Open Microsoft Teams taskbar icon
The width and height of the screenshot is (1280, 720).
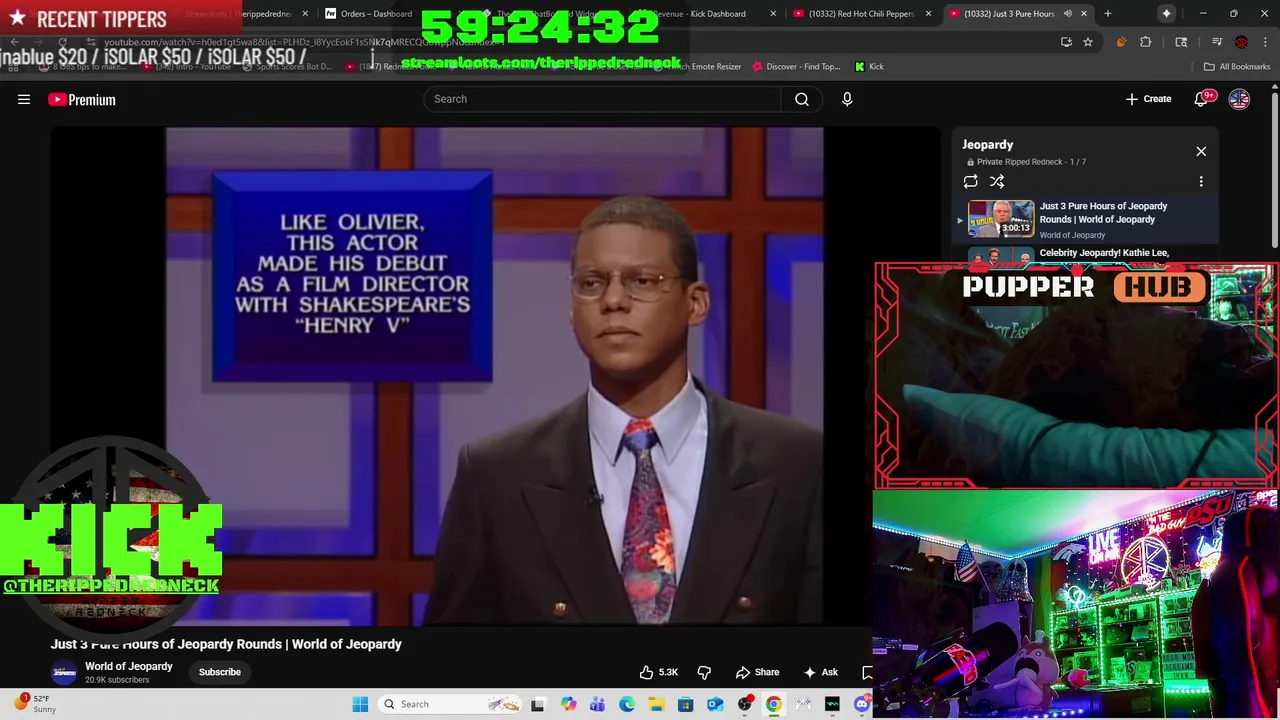pyautogui.click(x=597, y=704)
